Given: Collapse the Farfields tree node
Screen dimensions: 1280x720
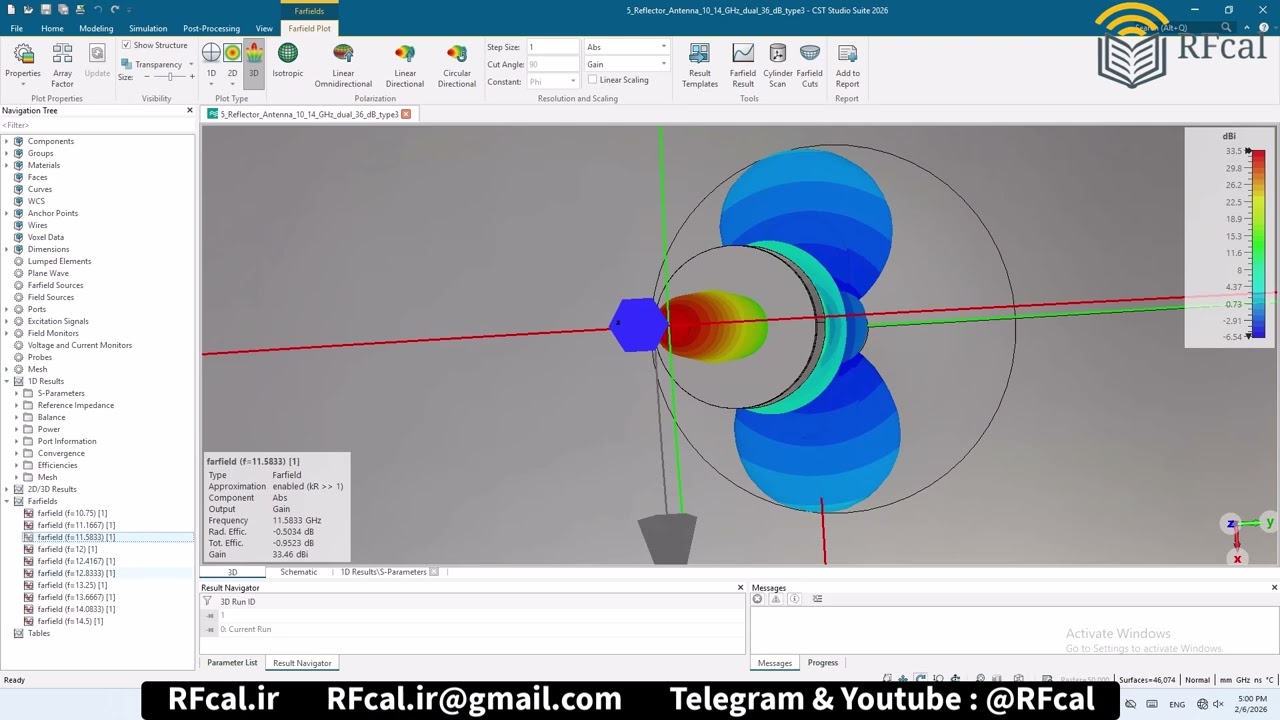Looking at the screenshot, I should coord(7,501).
